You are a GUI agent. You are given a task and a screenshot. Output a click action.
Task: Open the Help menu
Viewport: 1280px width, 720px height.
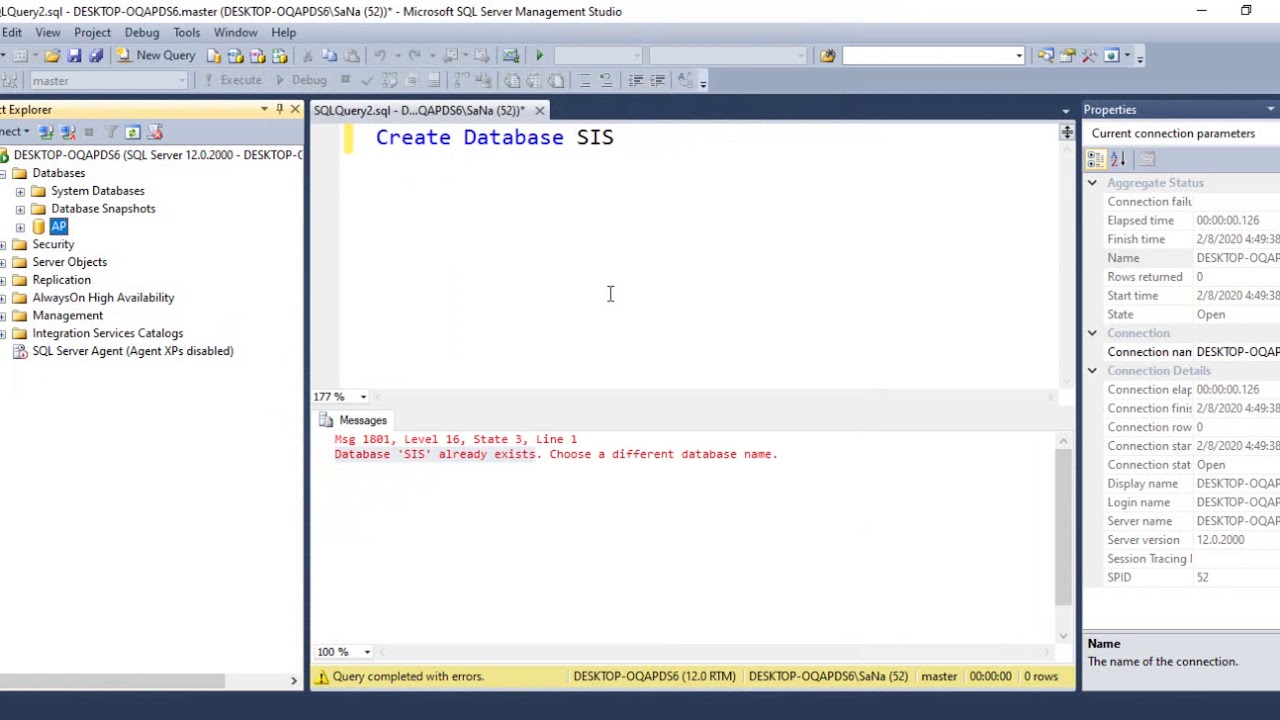click(x=284, y=32)
